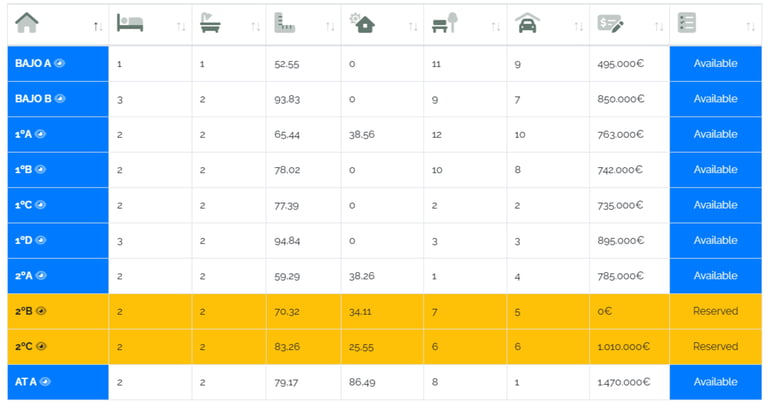
Task: Toggle the eye icon next to BAJO A
Action: point(60,63)
